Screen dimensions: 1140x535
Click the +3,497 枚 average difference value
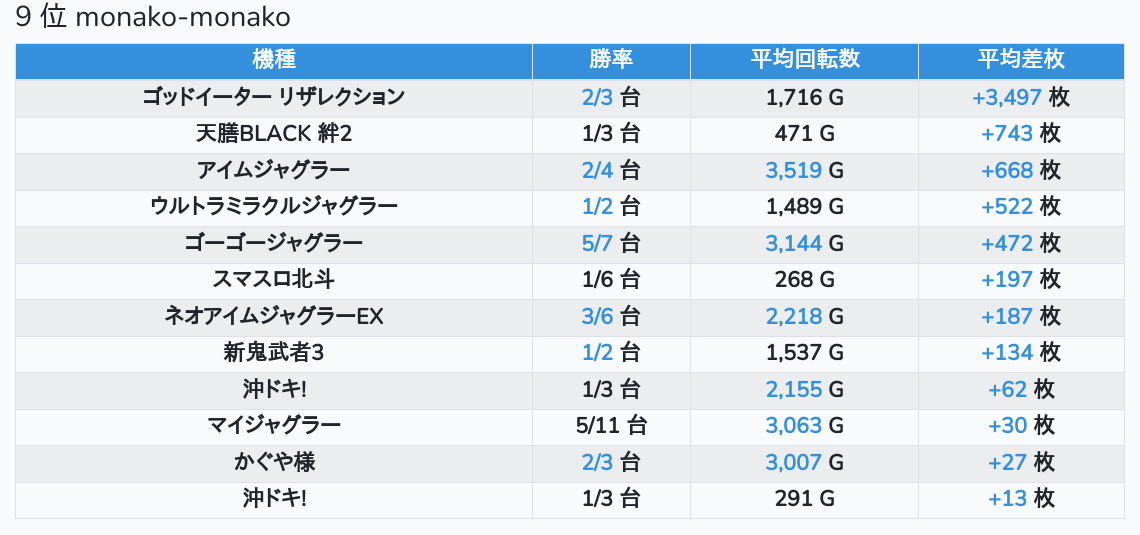pos(1020,97)
